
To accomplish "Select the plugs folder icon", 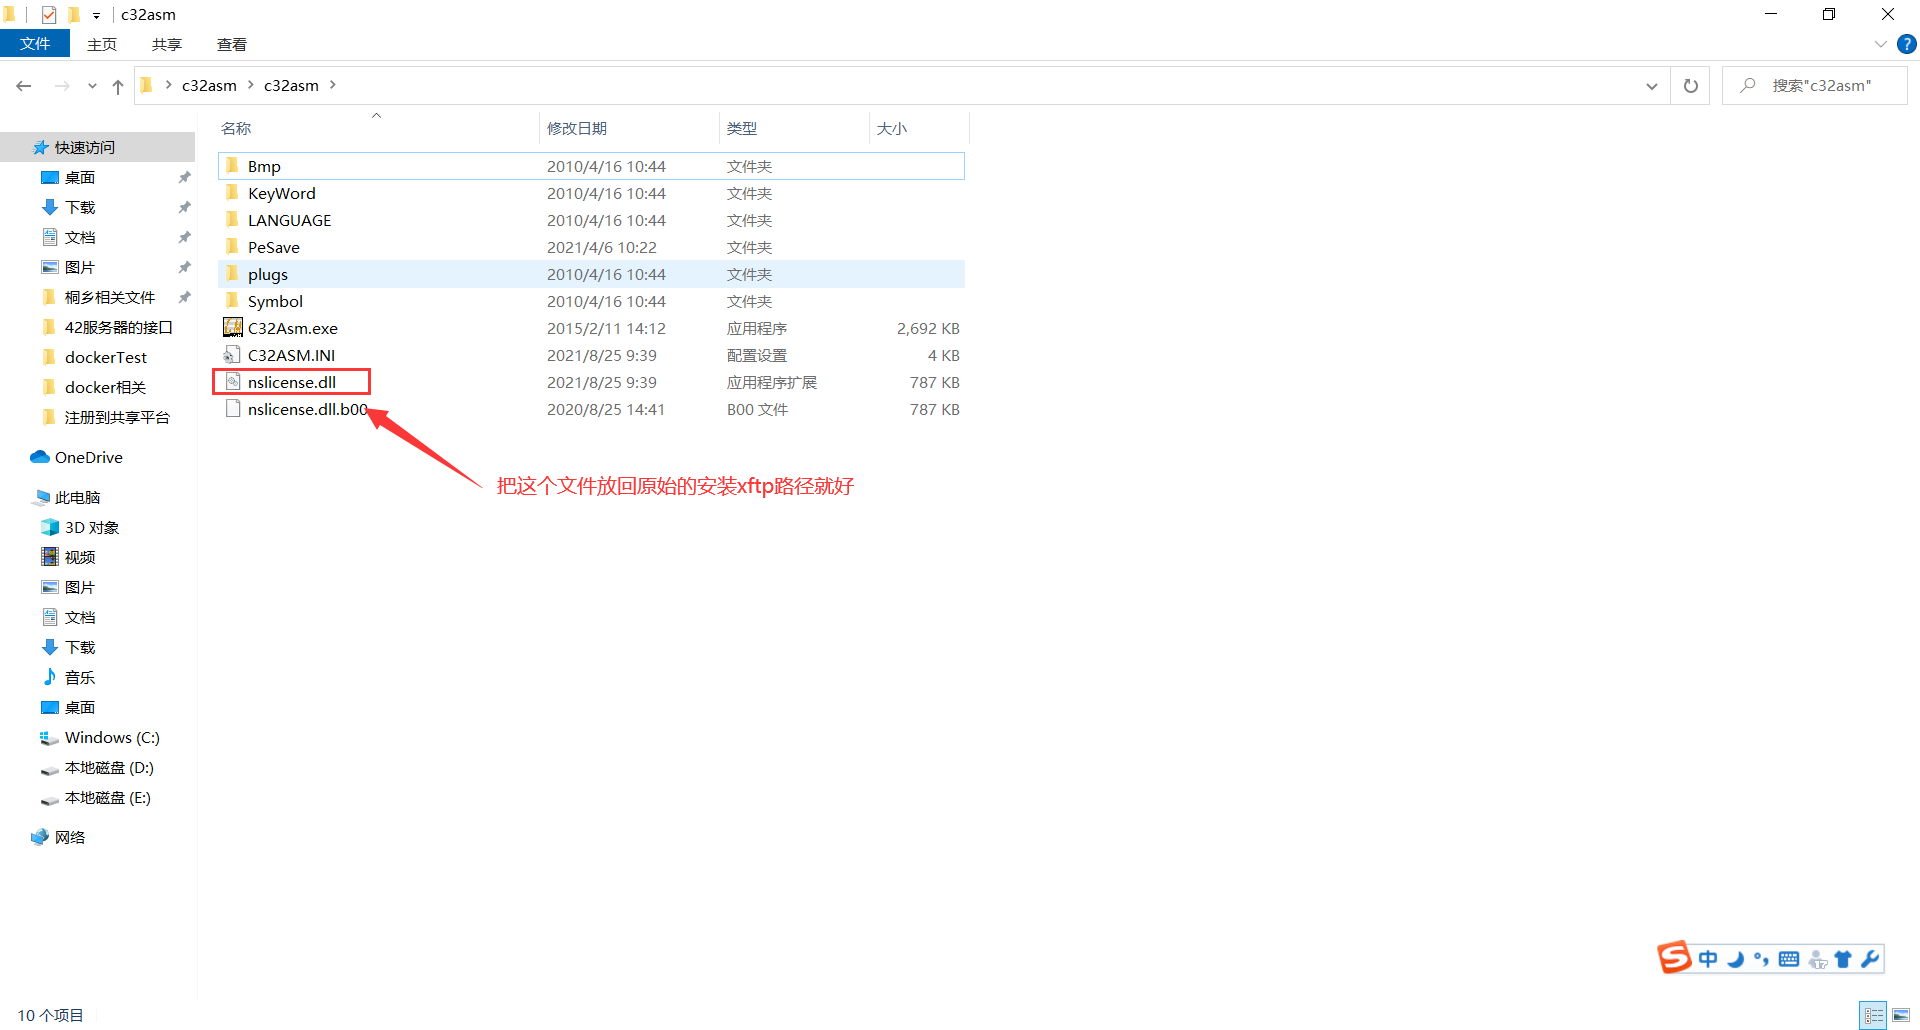I will click(x=232, y=273).
